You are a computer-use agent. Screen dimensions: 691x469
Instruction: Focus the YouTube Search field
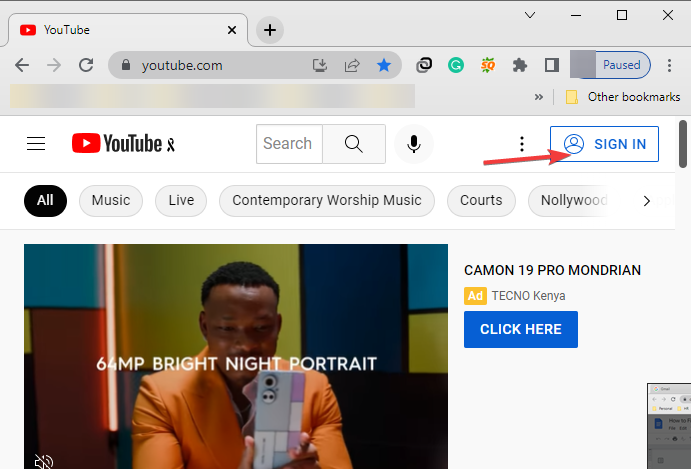[x=290, y=144]
